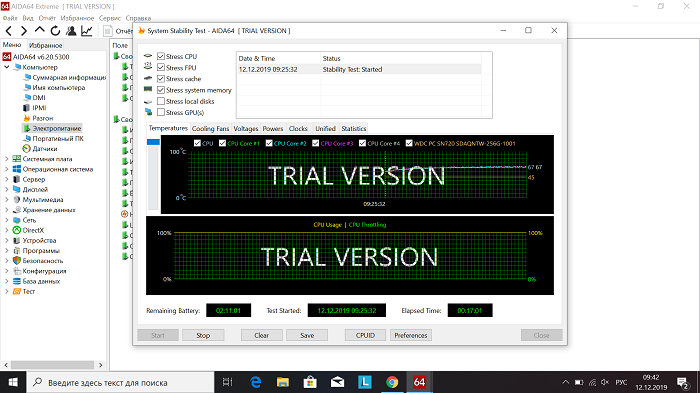Toggle CPU Core #2 graph checkbox
This screenshot has width=700, height=393.
(269, 143)
